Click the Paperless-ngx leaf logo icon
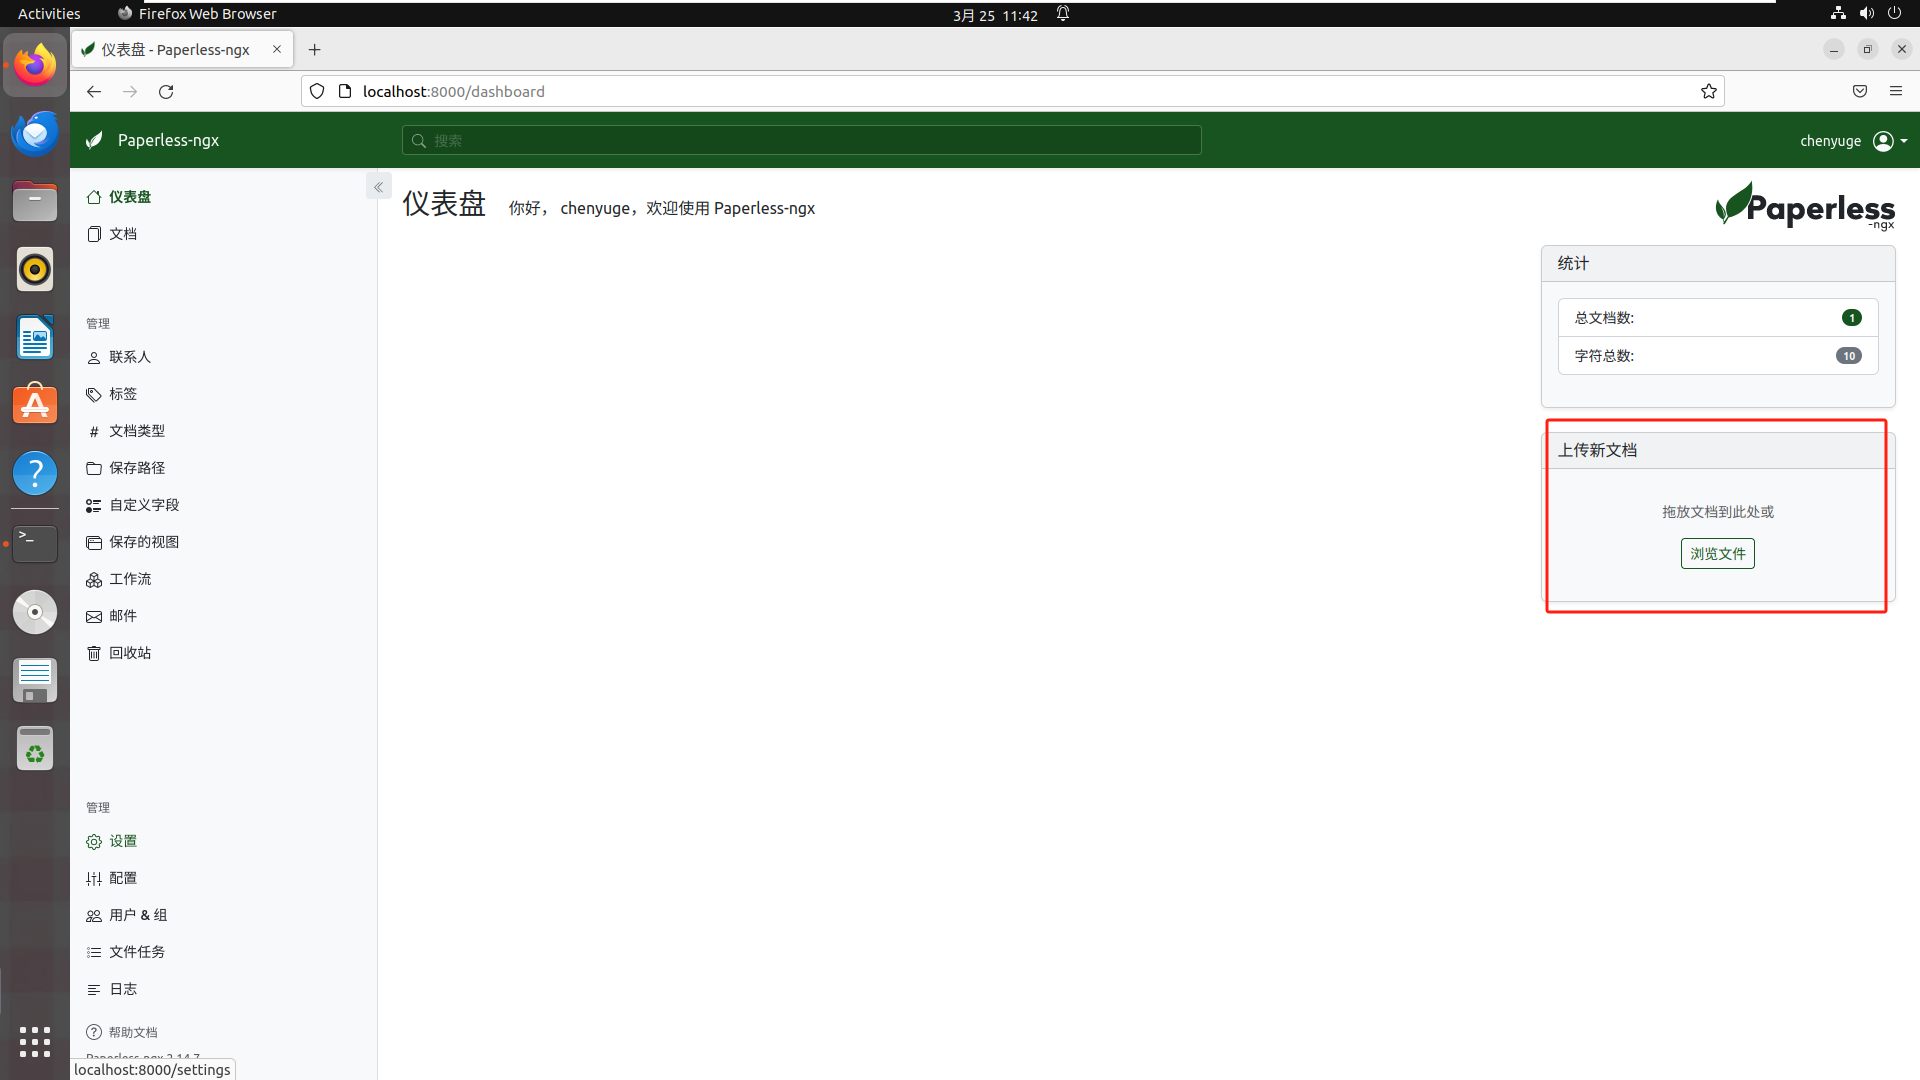Image resolution: width=1920 pixels, height=1080 pixels. [95, 140]
